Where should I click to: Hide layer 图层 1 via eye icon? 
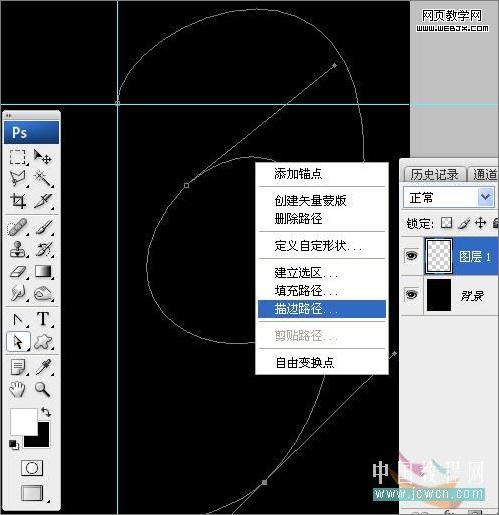click(411, 256)
